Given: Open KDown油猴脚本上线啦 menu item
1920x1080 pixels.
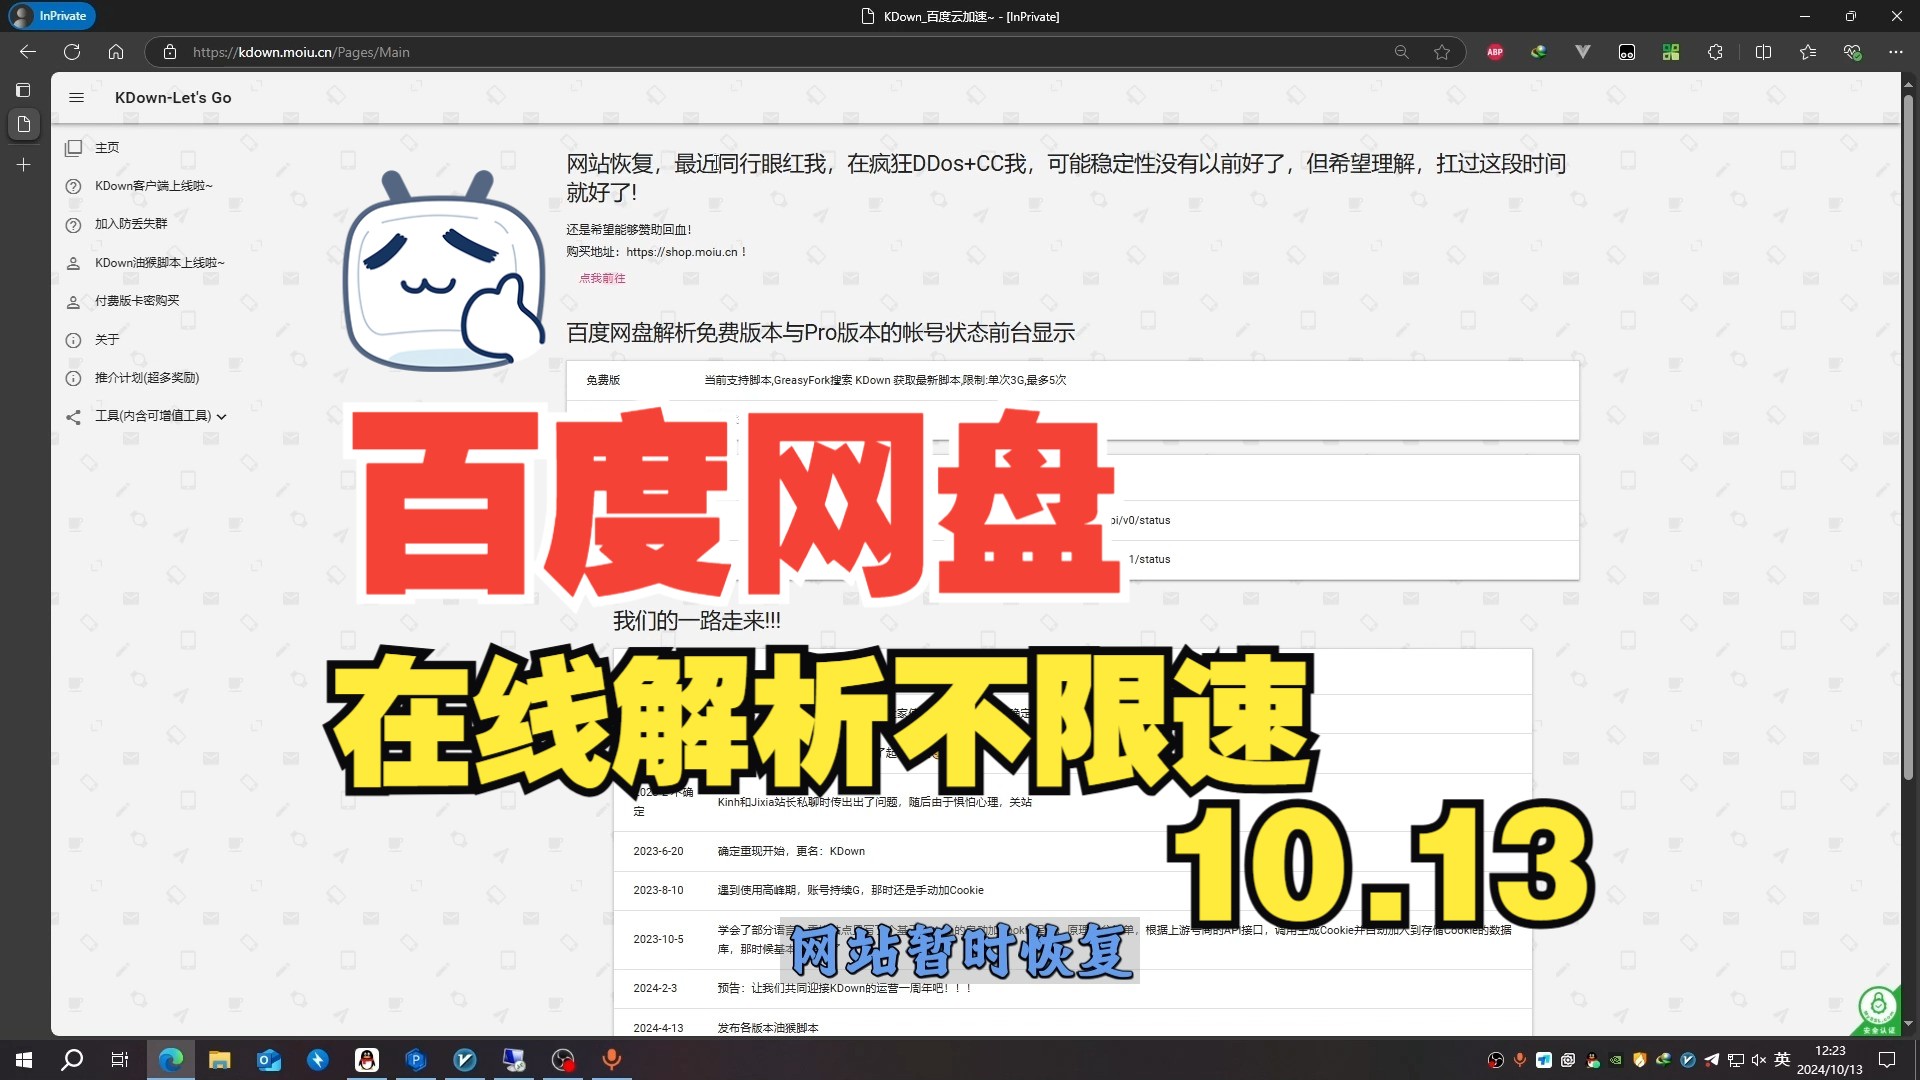Looking at the screenshot, I should [x=159, y=263].
